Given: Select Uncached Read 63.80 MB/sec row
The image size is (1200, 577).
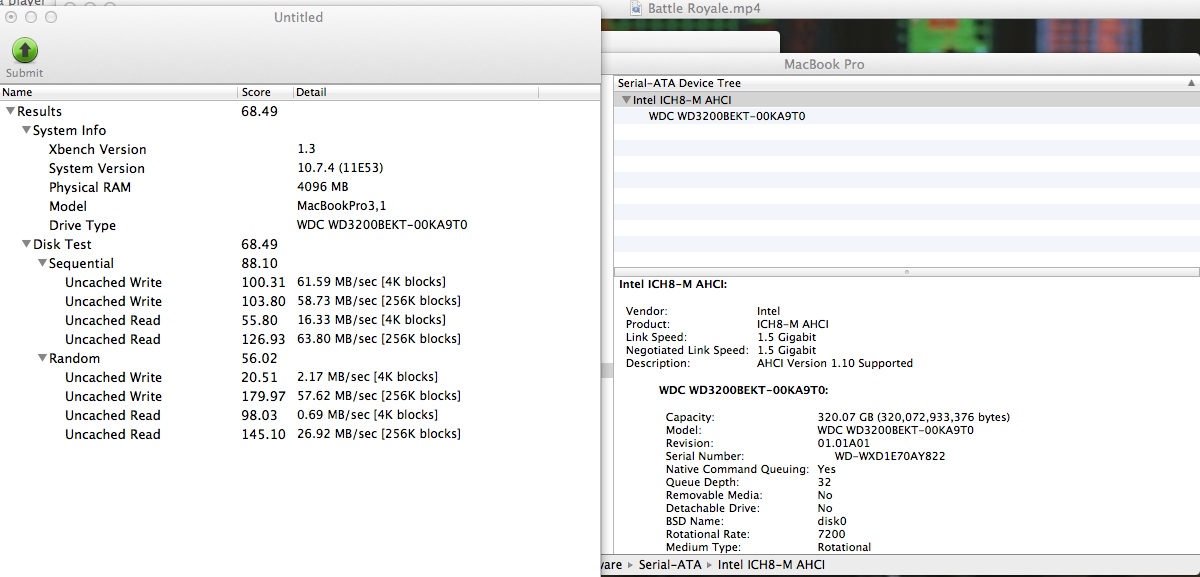Looking at the screenshot, I should click(300, 339).
